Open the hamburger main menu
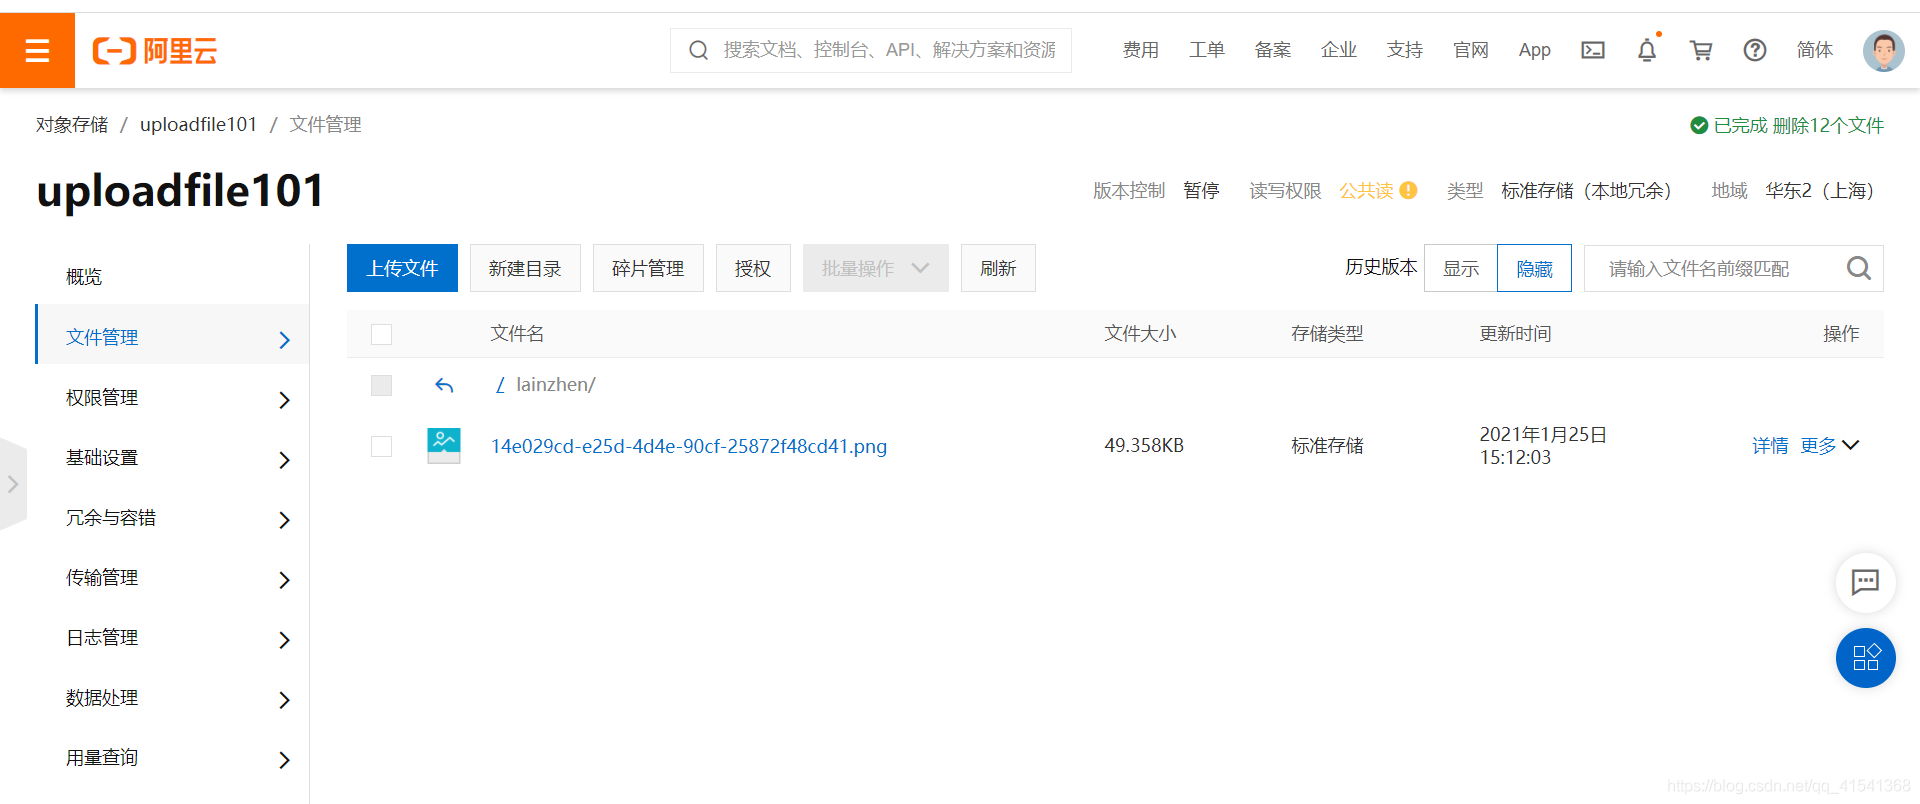 pos(37,50)
